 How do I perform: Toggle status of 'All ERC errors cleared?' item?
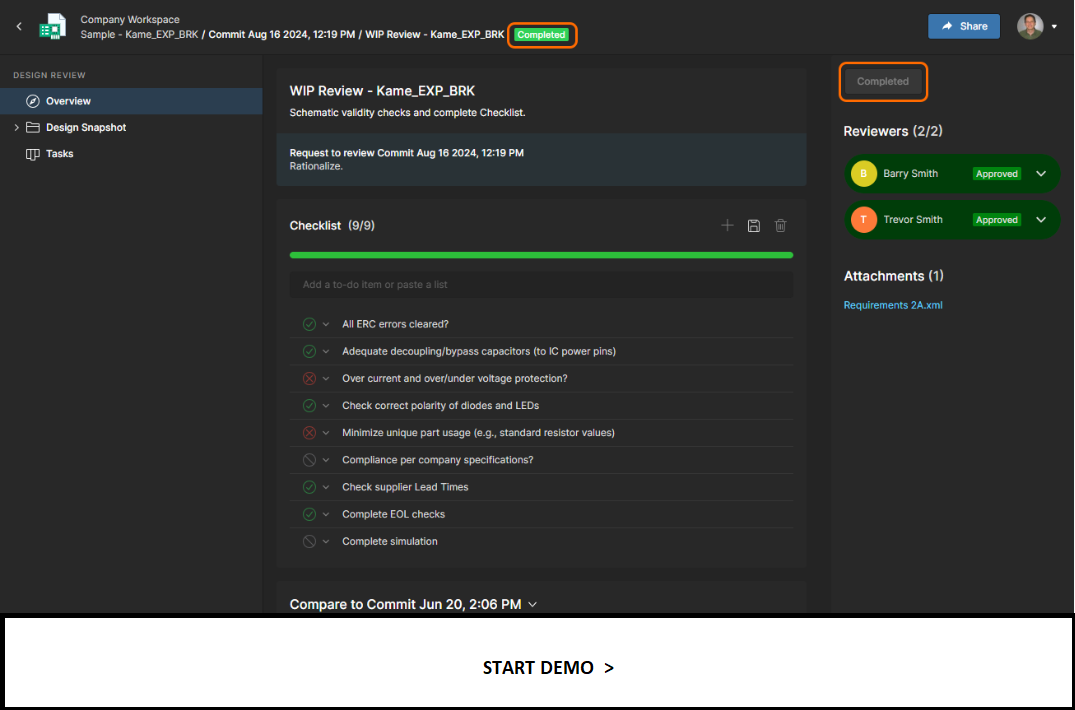pyautogui.click(x=309, y=324)
